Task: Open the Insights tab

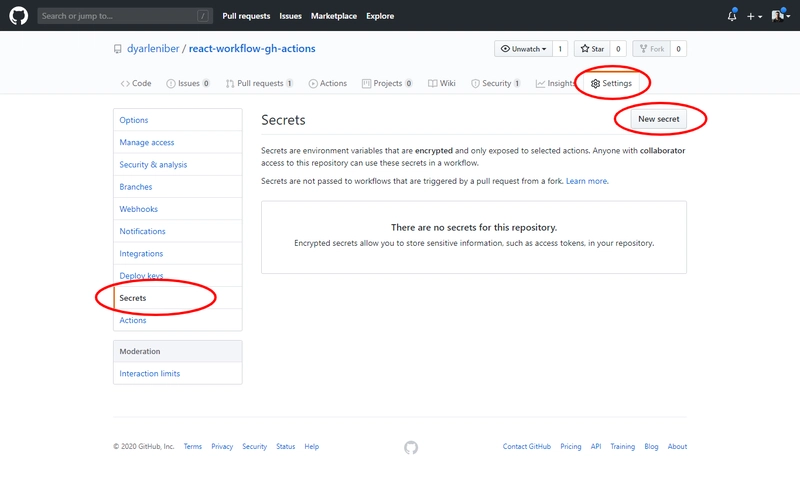Action: point(555,83)
